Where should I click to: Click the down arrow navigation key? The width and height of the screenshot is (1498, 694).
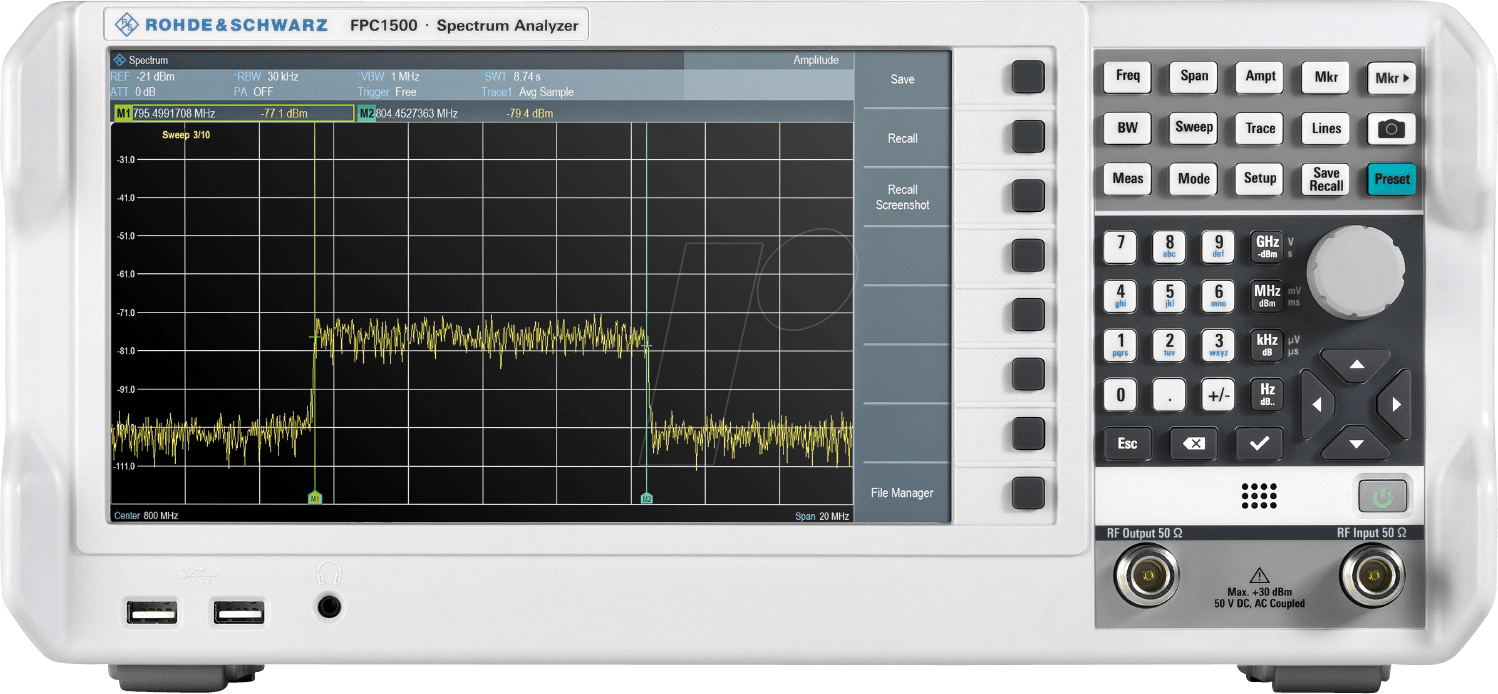coord(1356,442)
